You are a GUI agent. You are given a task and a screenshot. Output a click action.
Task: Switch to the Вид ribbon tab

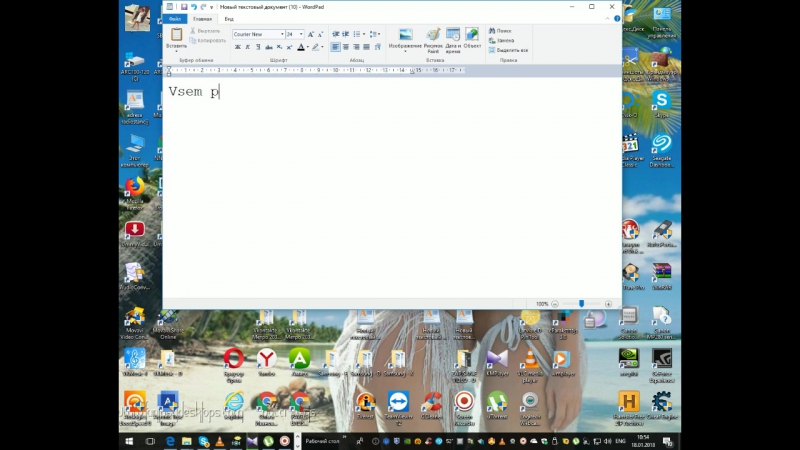click(x=229, y=18)
